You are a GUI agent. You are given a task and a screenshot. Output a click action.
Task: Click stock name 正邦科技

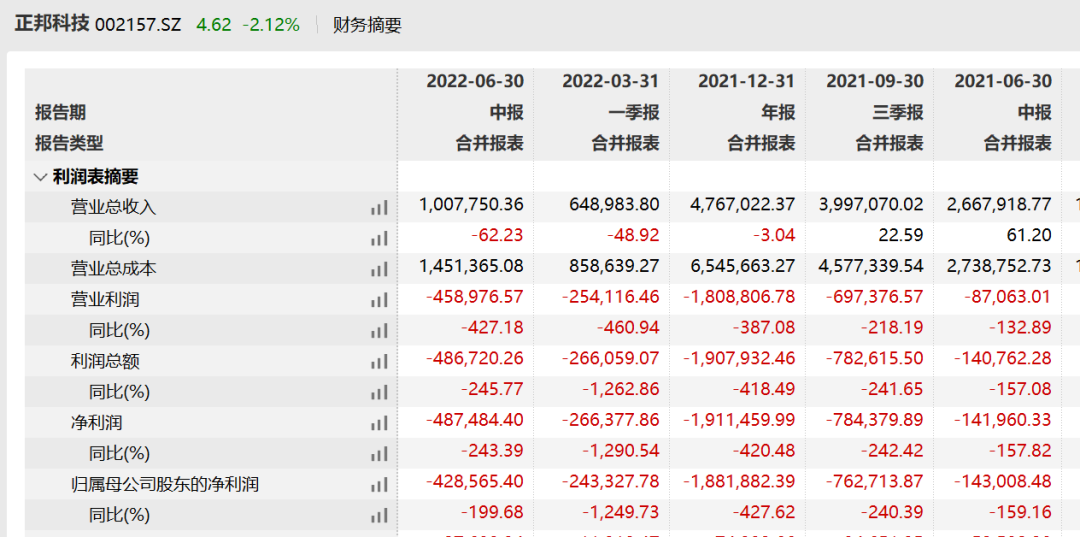pyautogui.click(x=52, y=24)
